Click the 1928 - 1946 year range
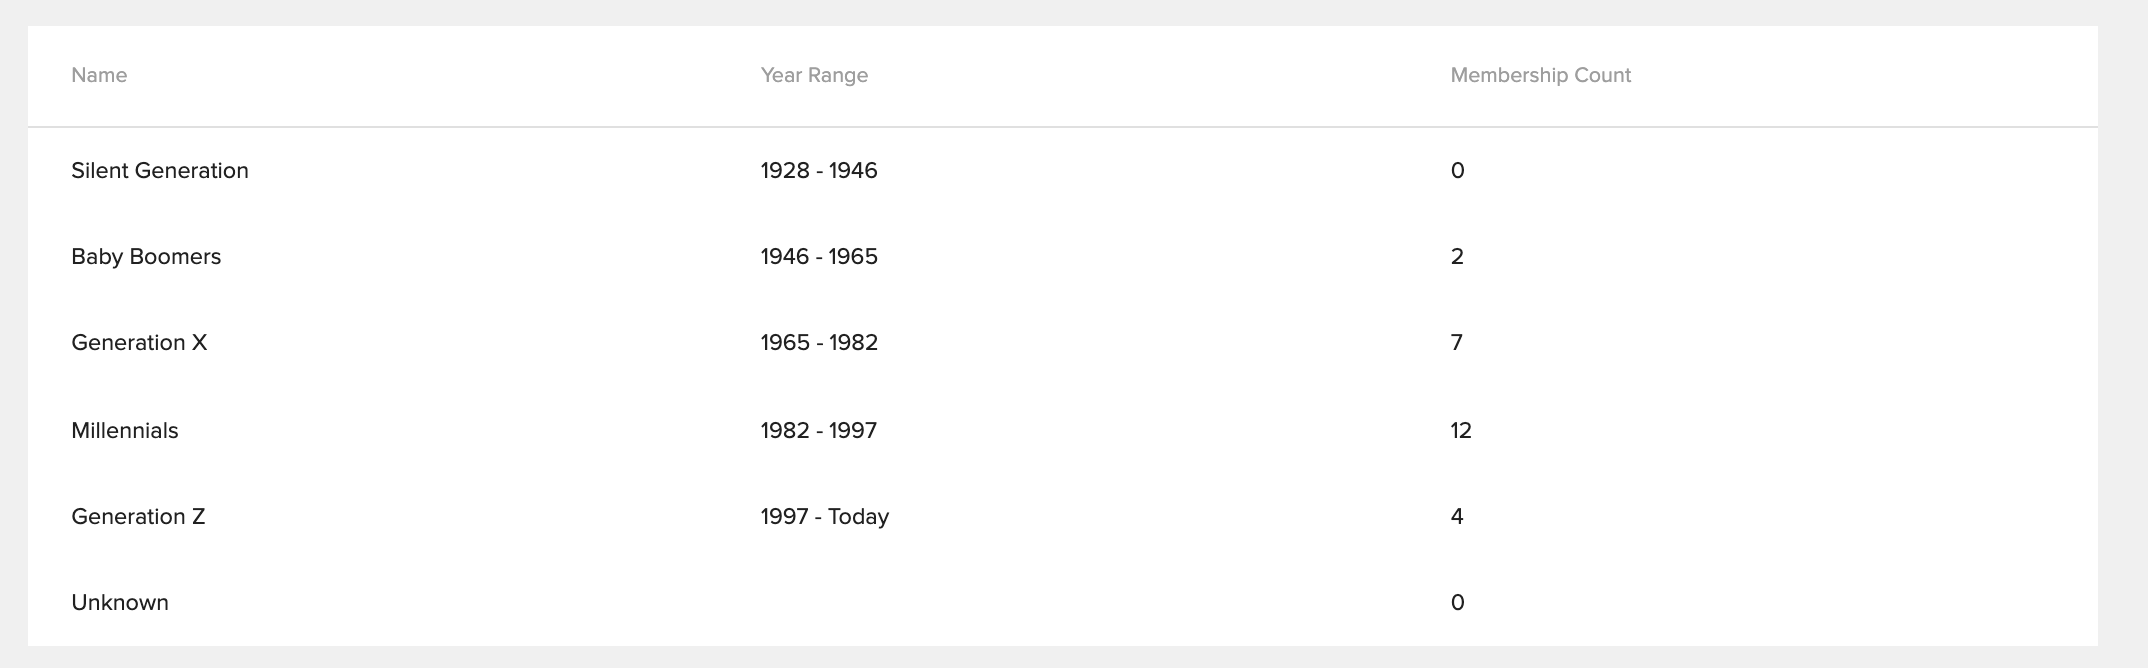This screenshot has width=2148, height=668. [819, 171]
